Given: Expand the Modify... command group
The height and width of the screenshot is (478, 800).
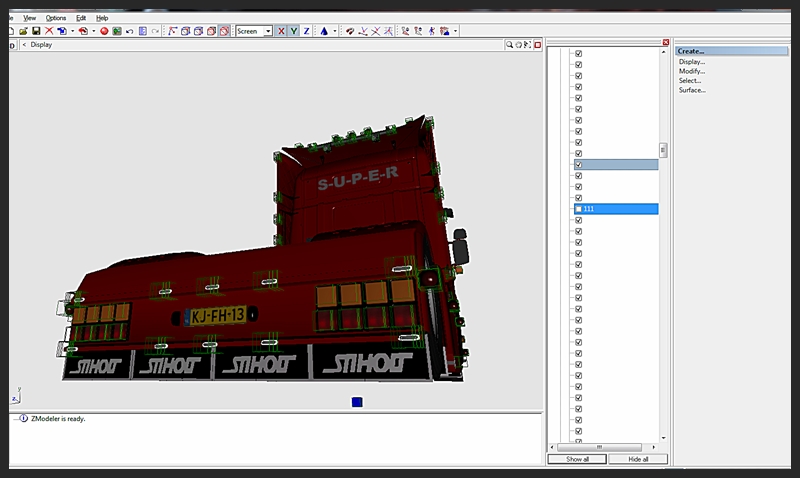Looking at the screenshot, I should (x=692, y=71).
